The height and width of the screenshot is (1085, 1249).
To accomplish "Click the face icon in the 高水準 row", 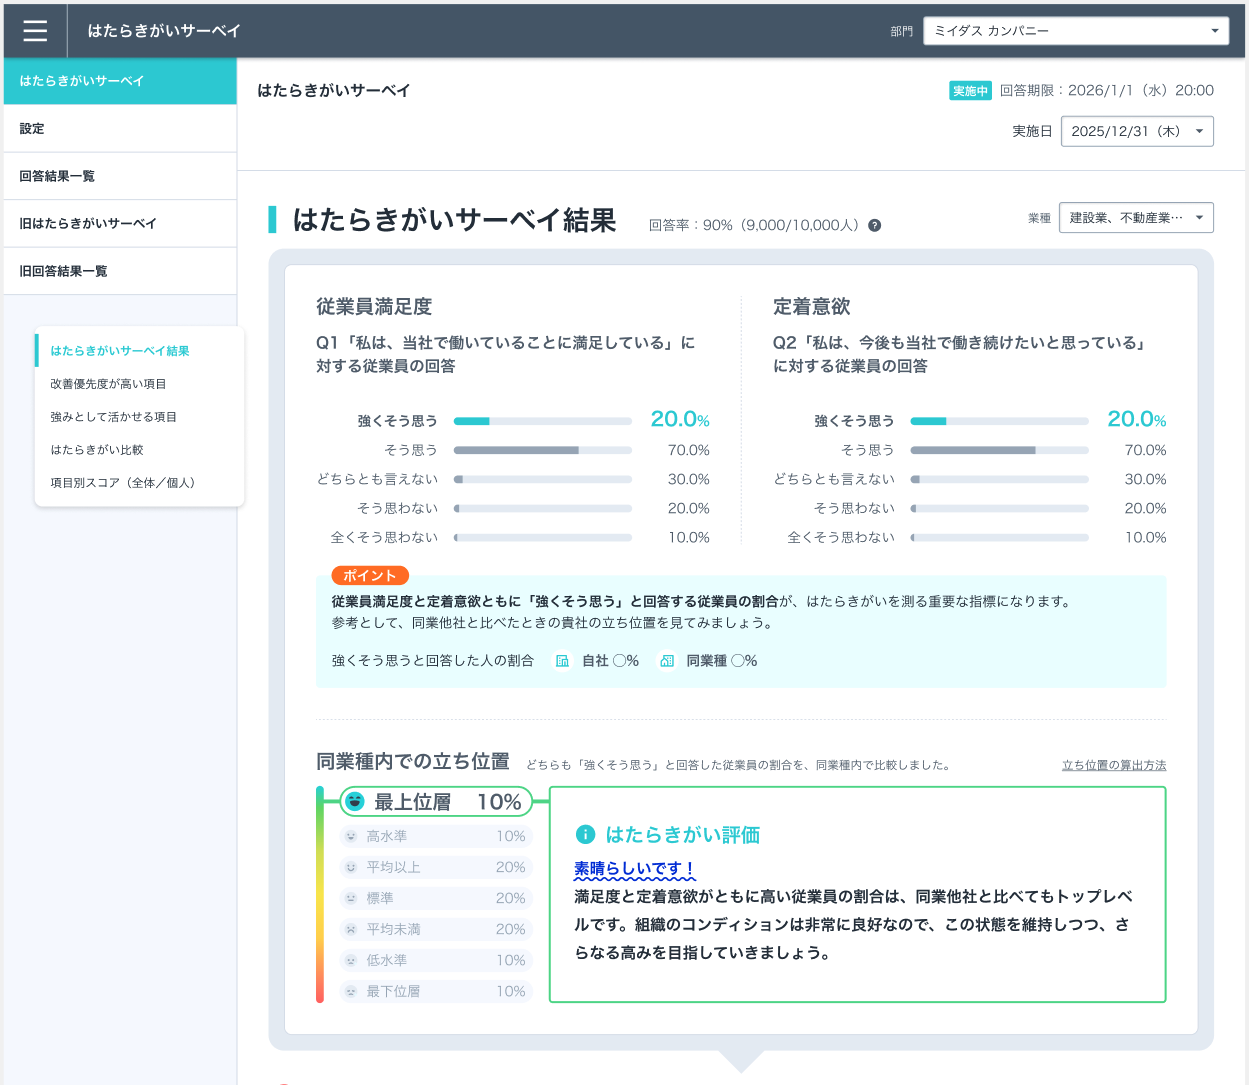I will [351, 836].
